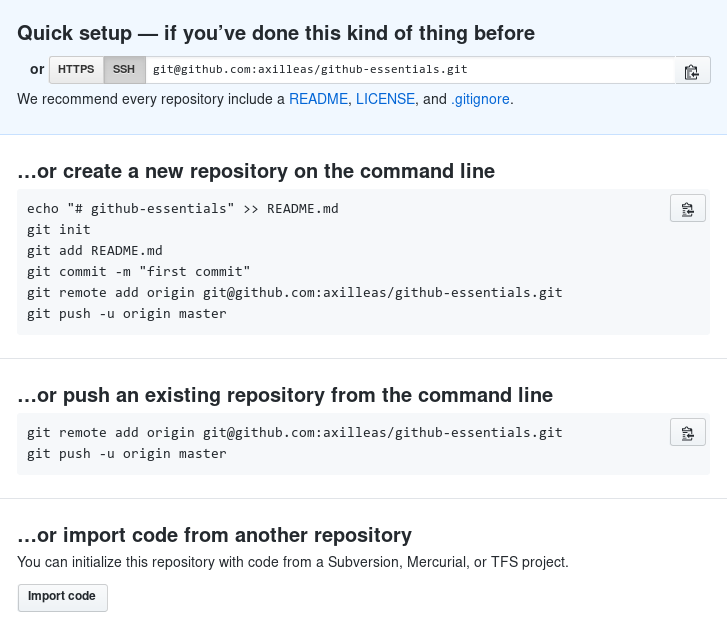Click git push line in existing-repository block
This screenshot has height=636, width=727.
pyautogui.click(x=127, y=454)
